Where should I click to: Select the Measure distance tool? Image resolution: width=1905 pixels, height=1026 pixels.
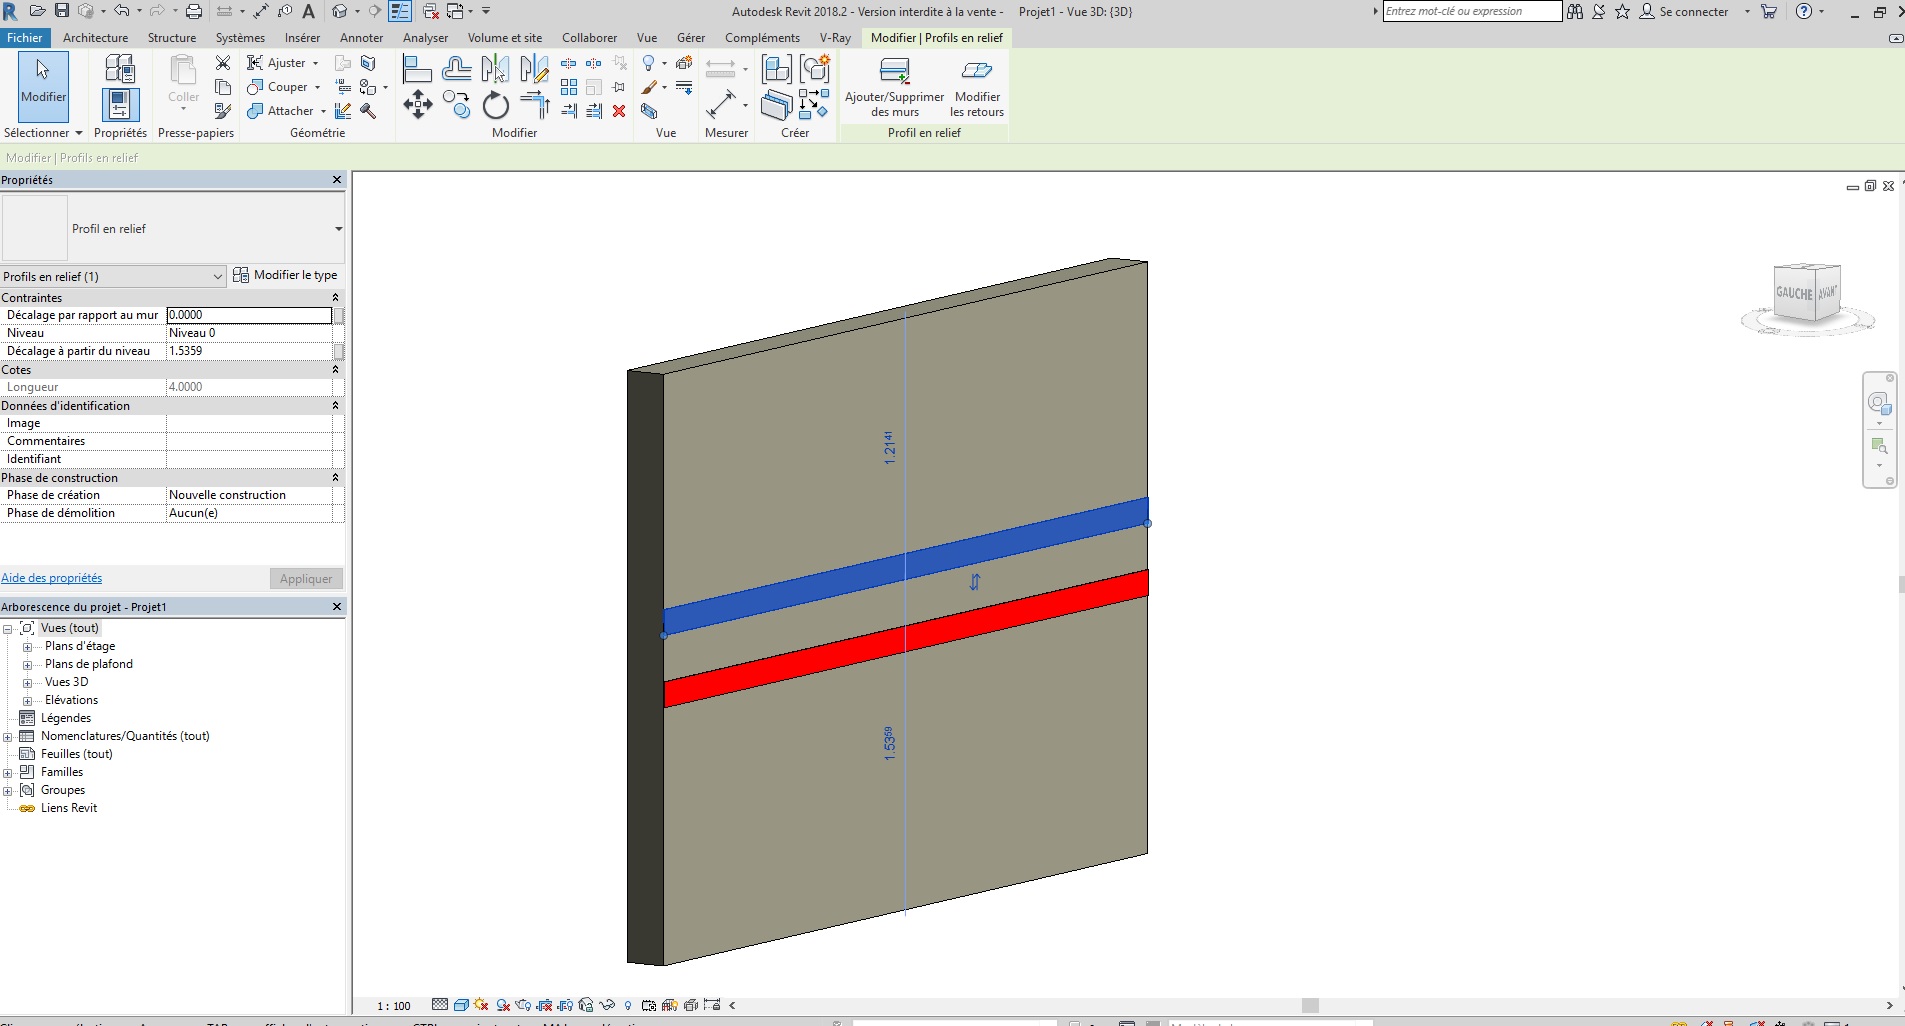click(x=721, y=105)
